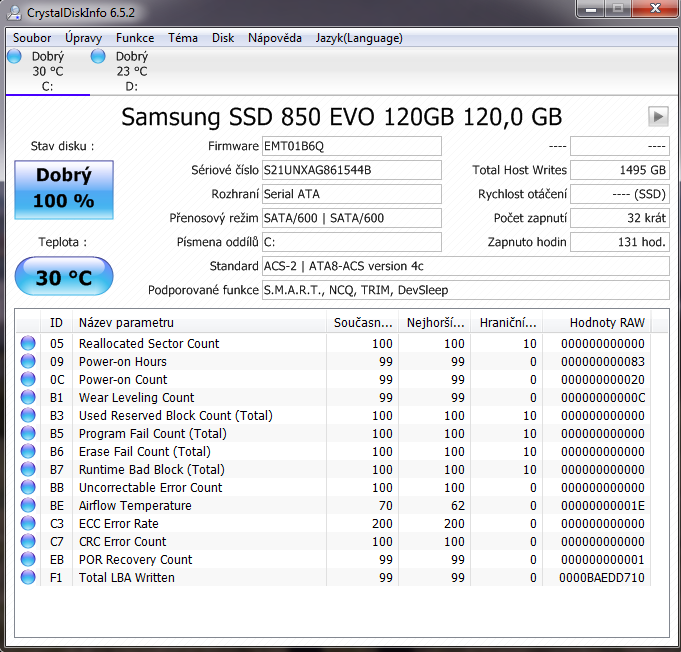Select drive C: status tab
Image resolution: width=681 pixels, height=652 pixels.
coord(48,71)
